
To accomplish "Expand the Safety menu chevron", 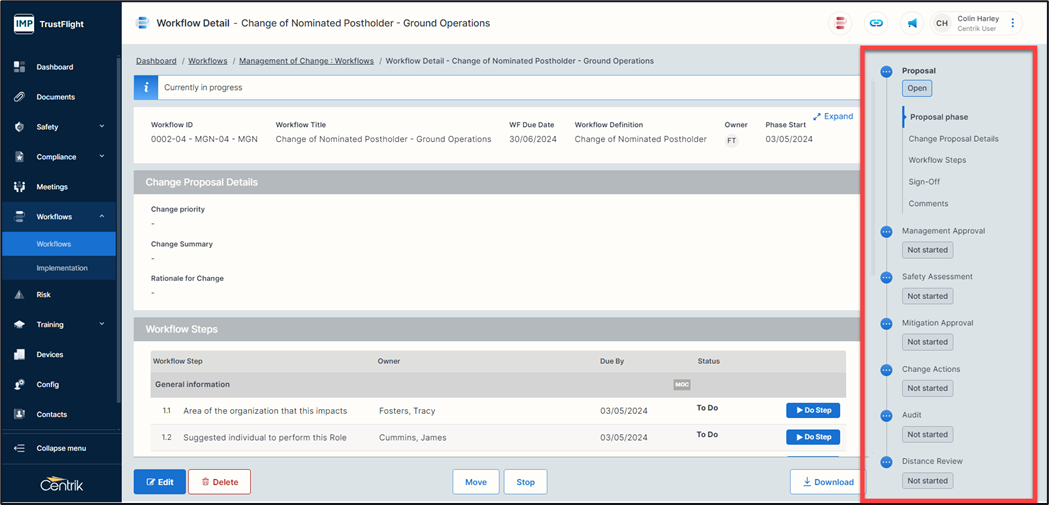I will pyautogui.click(x=102, y=127).
